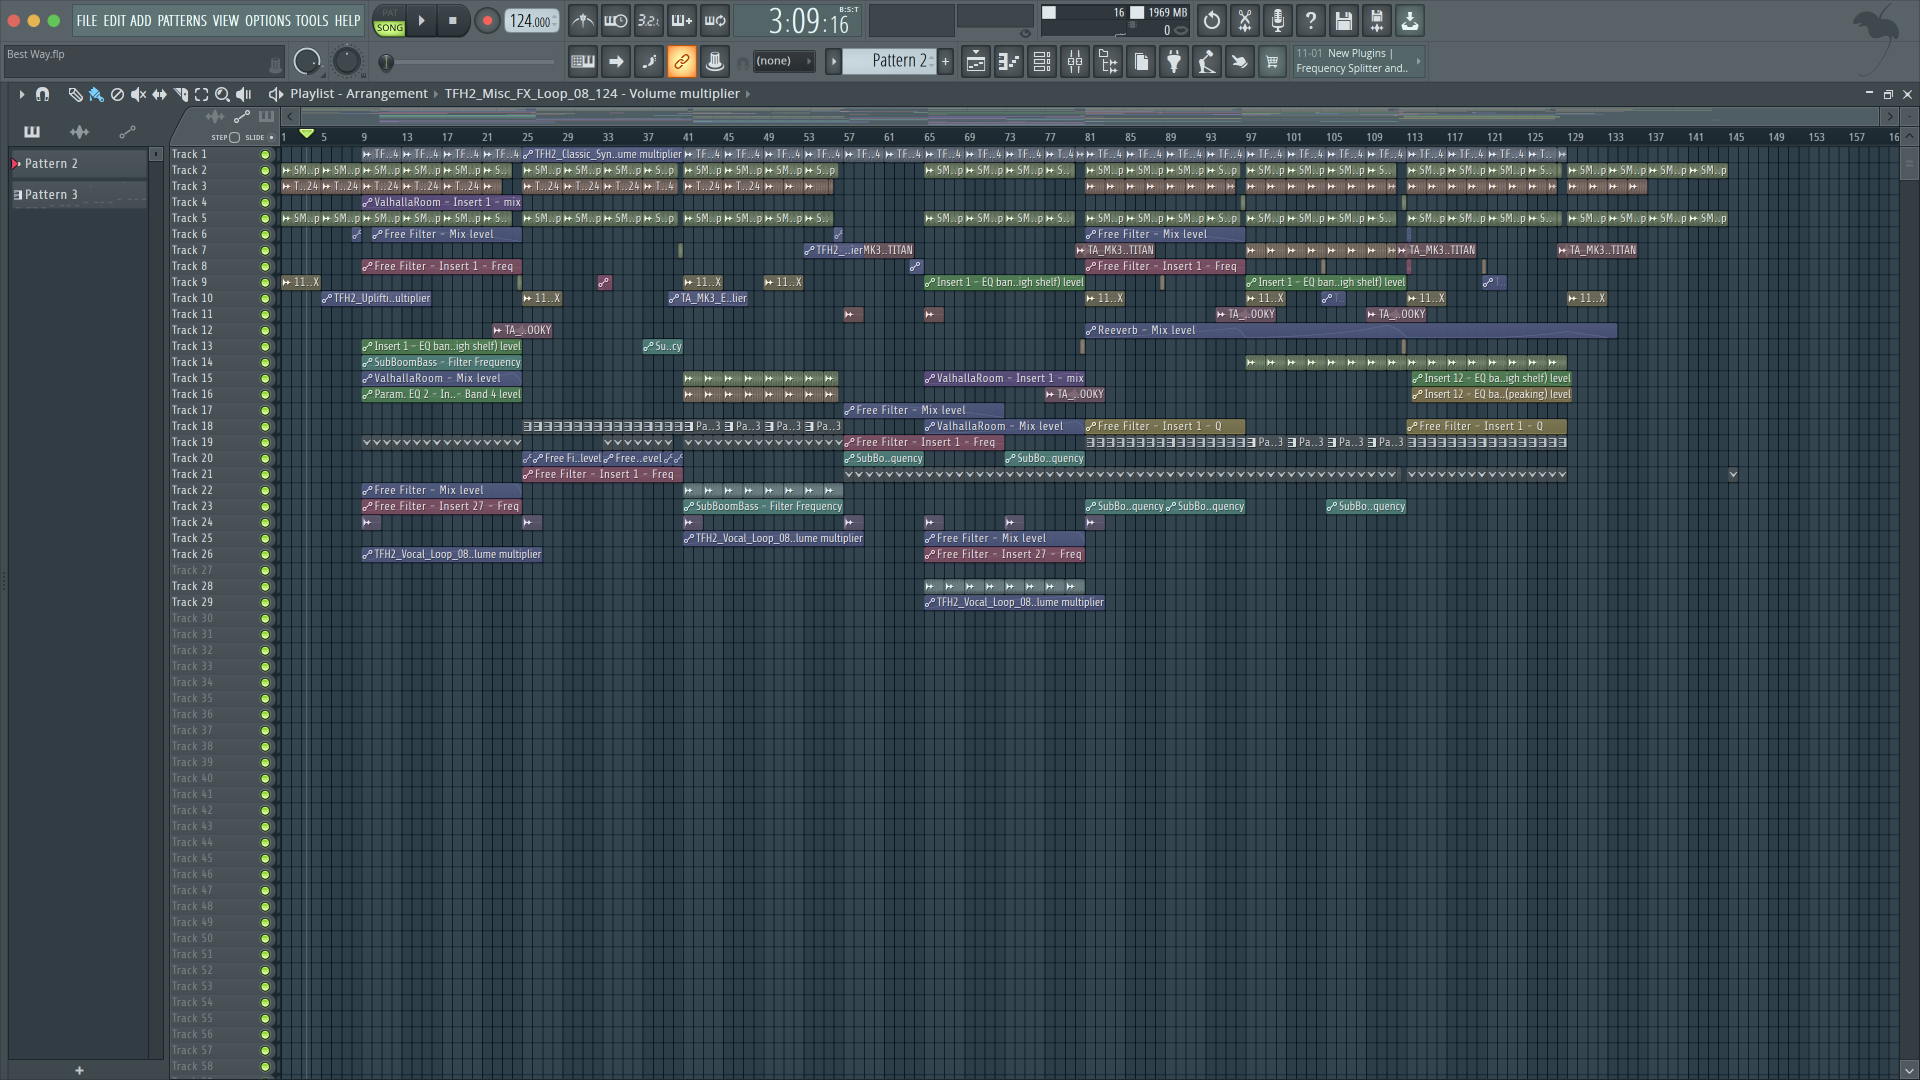This screenshot has height=1080, width=1920.
Task: Select the Slice tool
Action: point(180,94)
